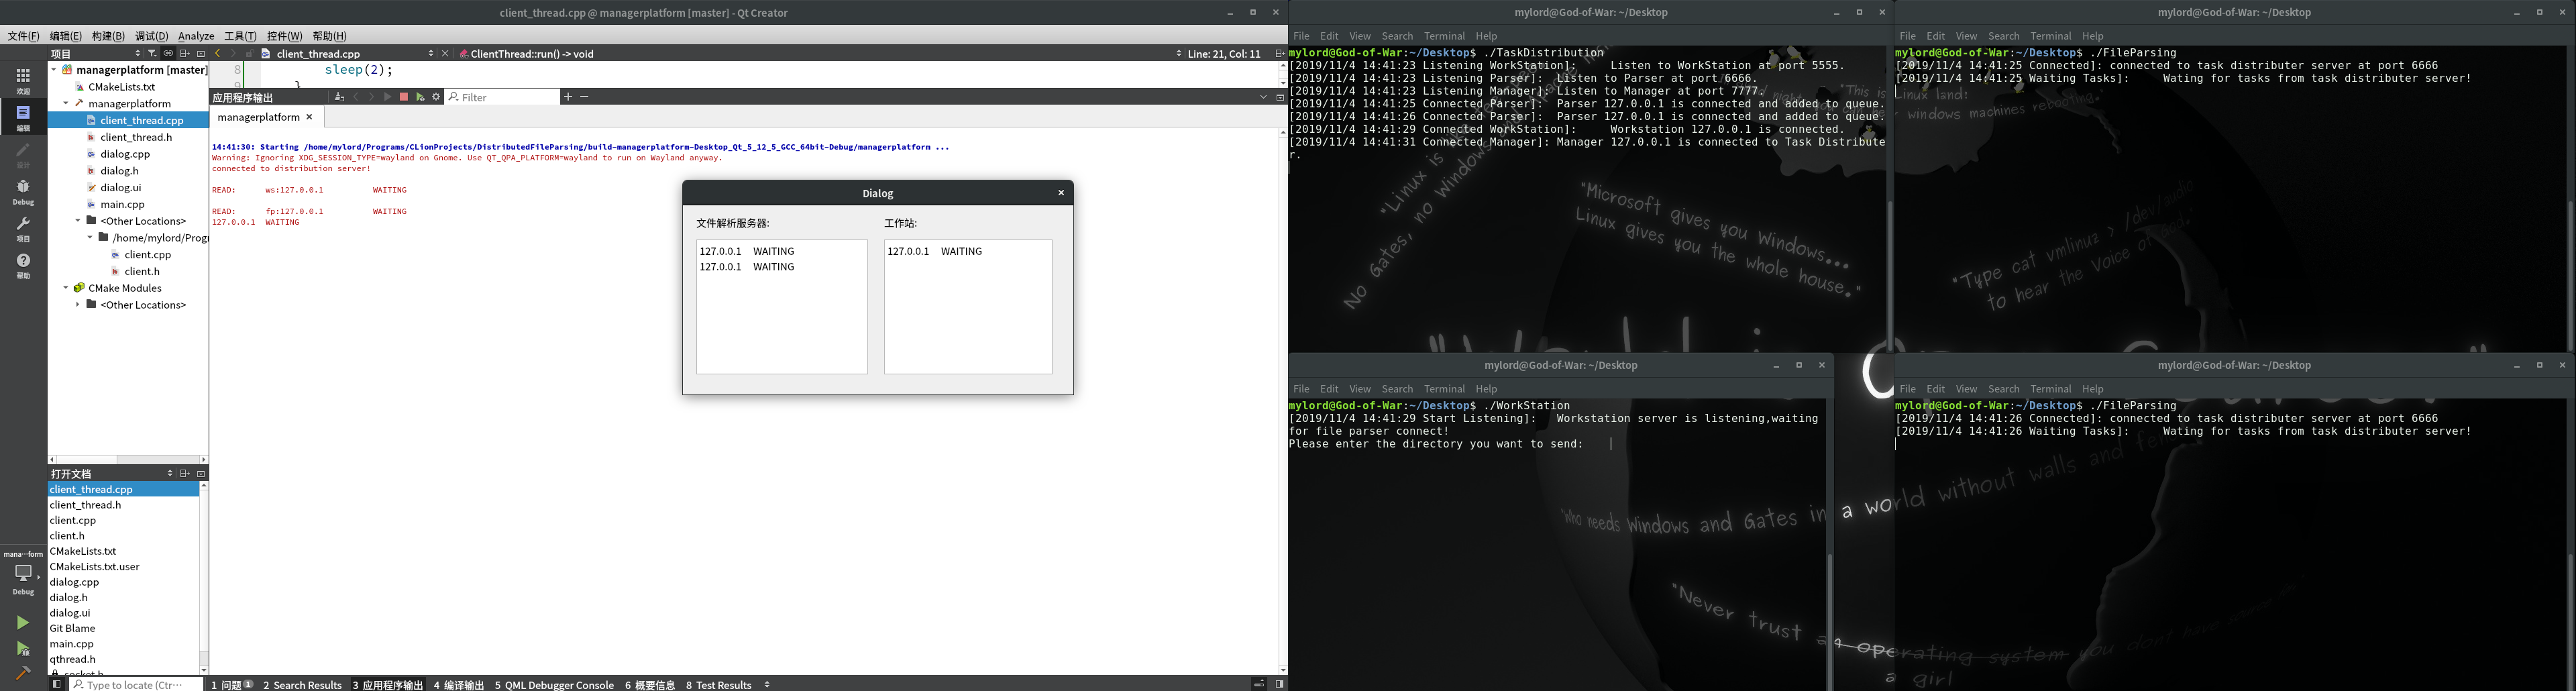Toggle output pane progress details button
This screenshot has width=2576, height=691.
(x=1259, y=684)
